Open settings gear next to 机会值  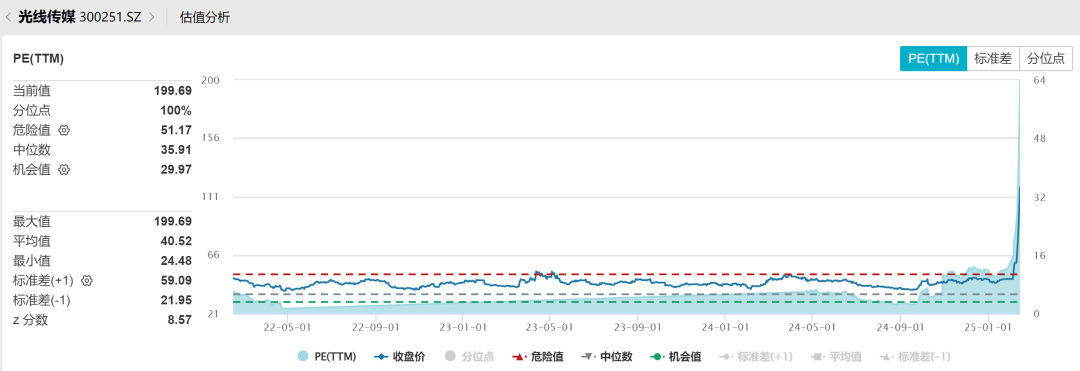[x=64, y=169]
